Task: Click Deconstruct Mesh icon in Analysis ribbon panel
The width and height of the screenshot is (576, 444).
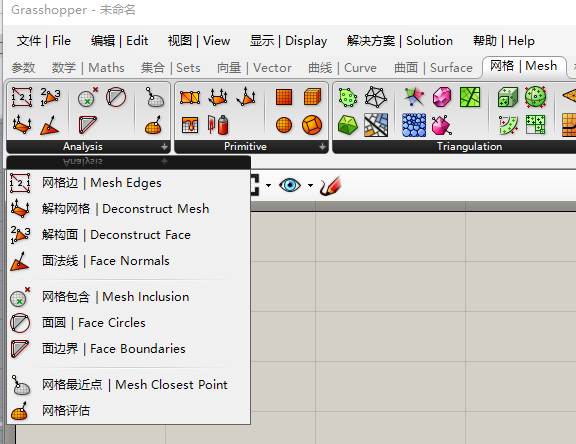Action: pos(22,124)
